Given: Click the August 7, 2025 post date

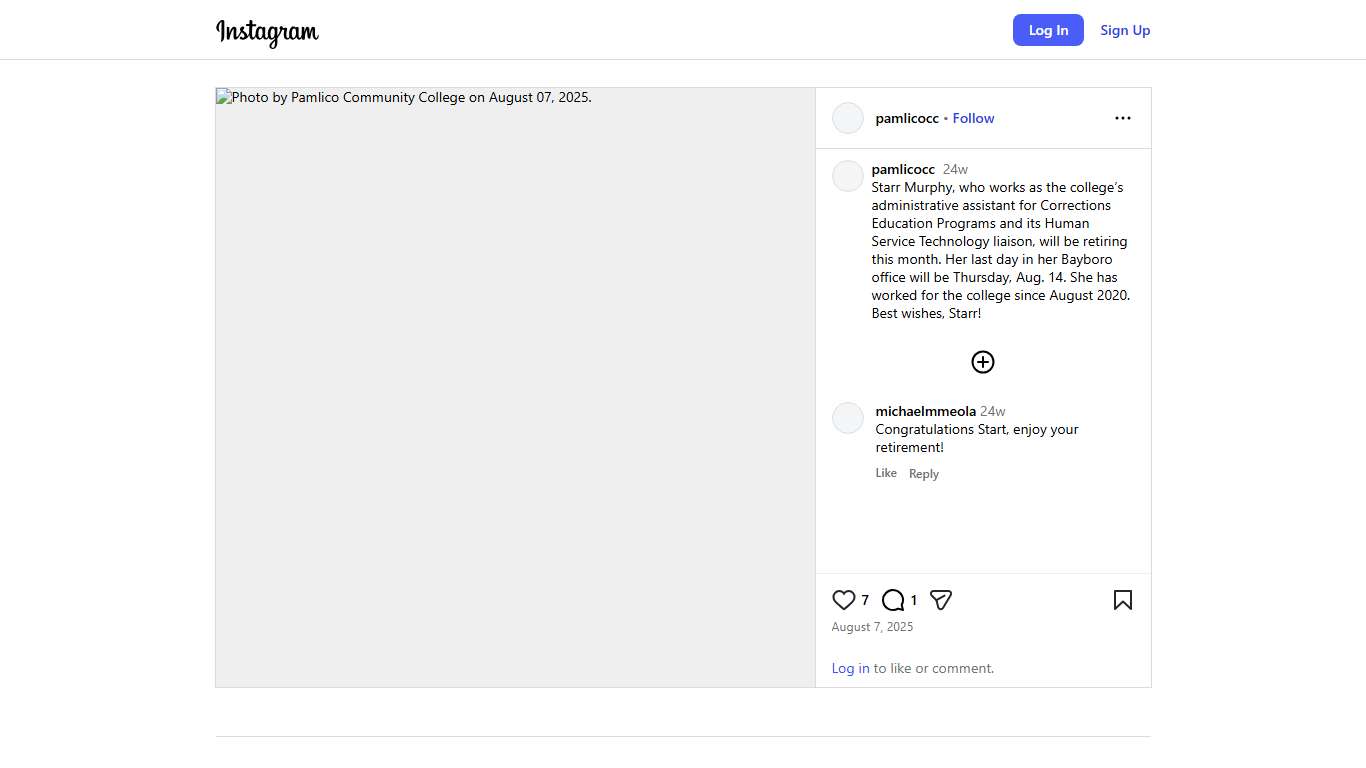Looking at the screenshot, I should tap(872, 627).
